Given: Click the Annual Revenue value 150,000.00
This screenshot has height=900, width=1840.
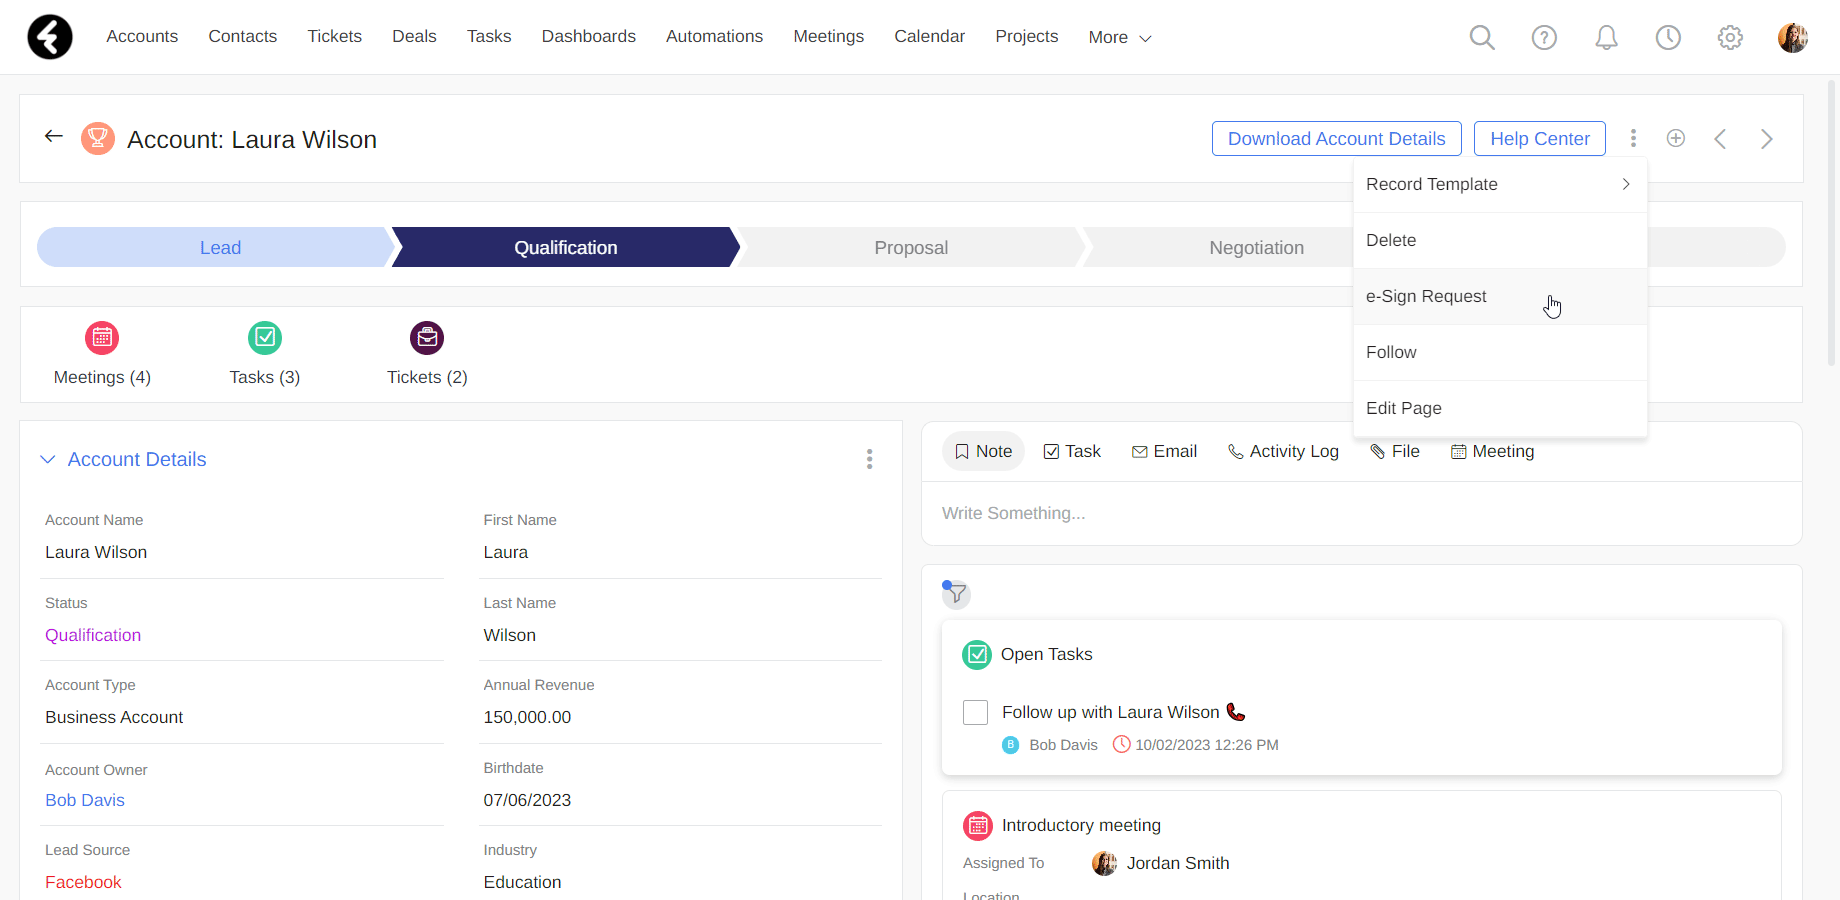Looking at the screenshot, I should 527,717.
